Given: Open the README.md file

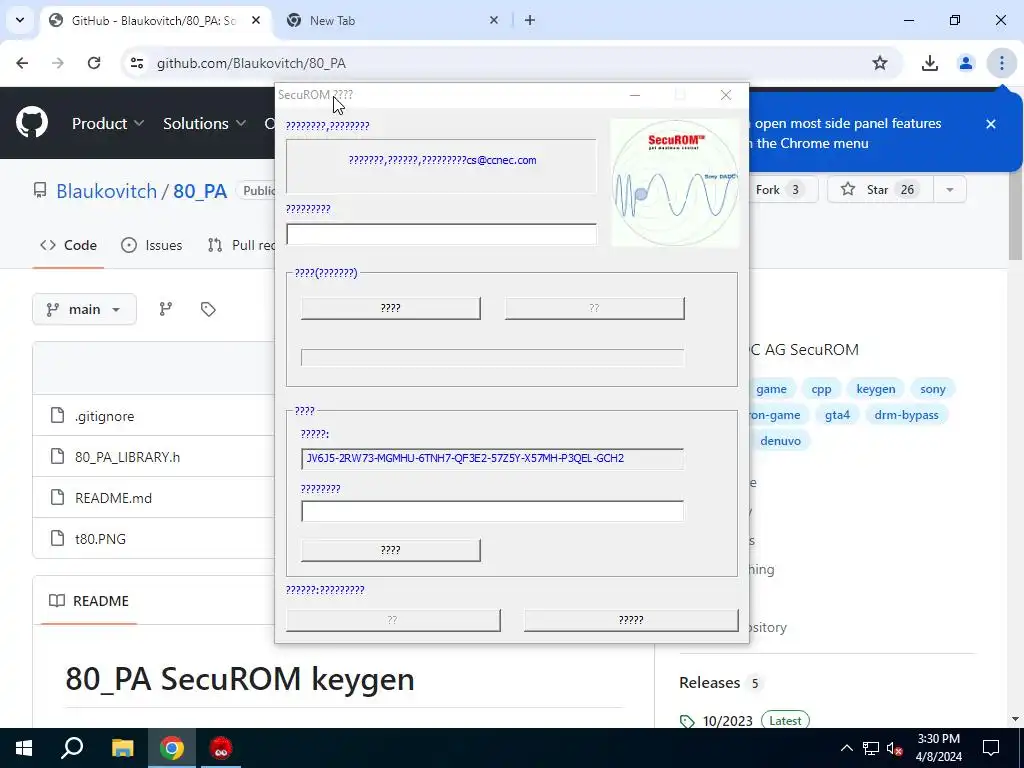Looking at the screenshot, I should tap(113, 498).
